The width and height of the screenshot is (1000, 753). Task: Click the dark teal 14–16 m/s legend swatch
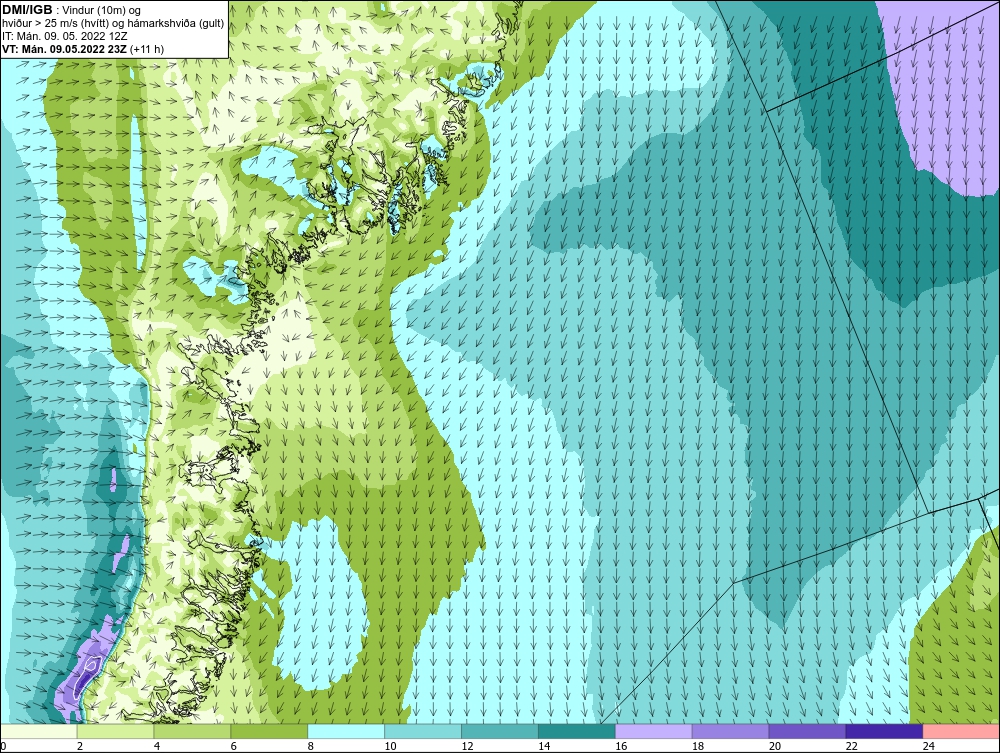pos(577,731)
